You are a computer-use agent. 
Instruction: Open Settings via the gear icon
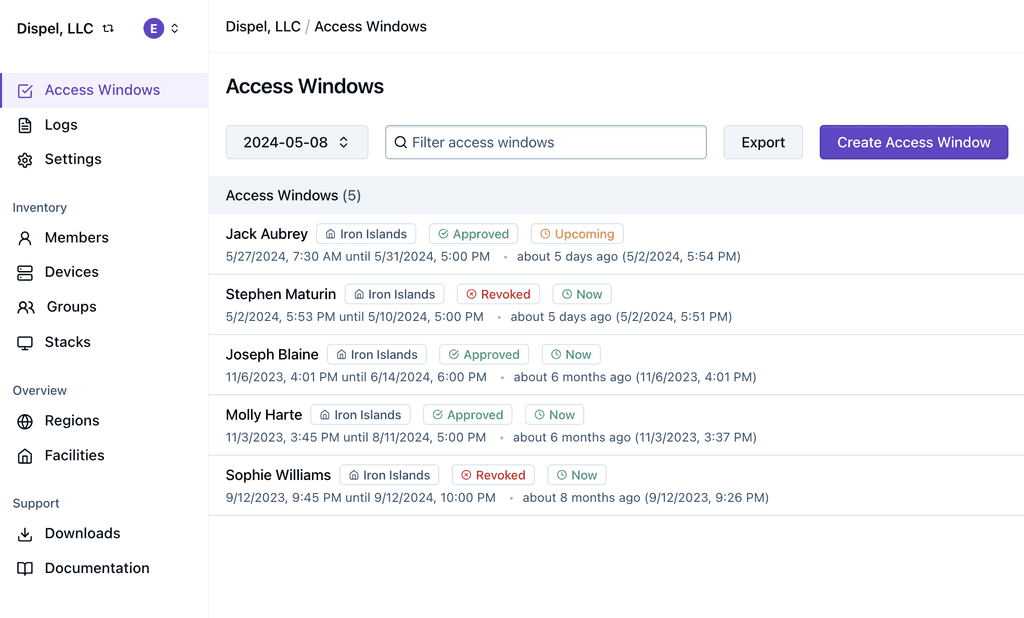tap(73, 159)
